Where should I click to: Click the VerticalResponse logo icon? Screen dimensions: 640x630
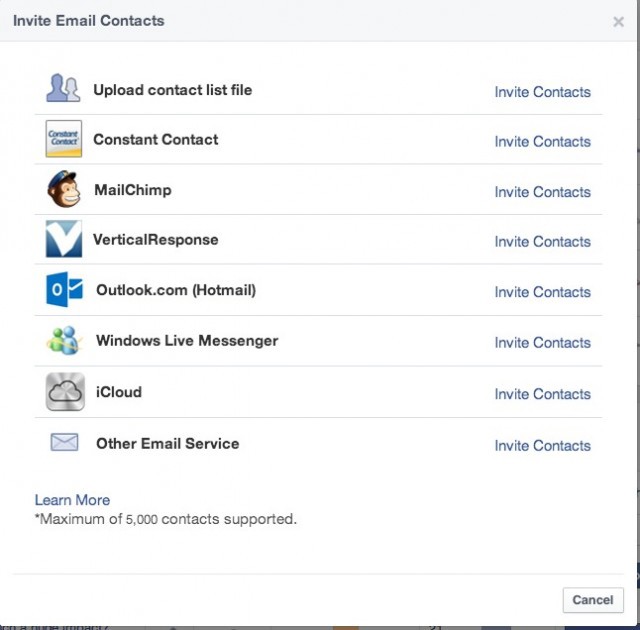pos(64,239)
